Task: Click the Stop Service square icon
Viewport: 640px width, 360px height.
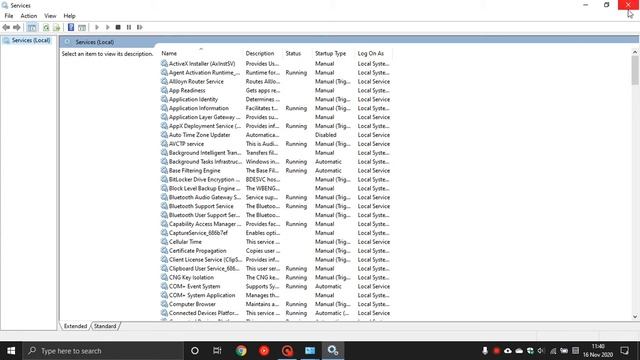Action: pyautogui.click(x=118, y=27)
